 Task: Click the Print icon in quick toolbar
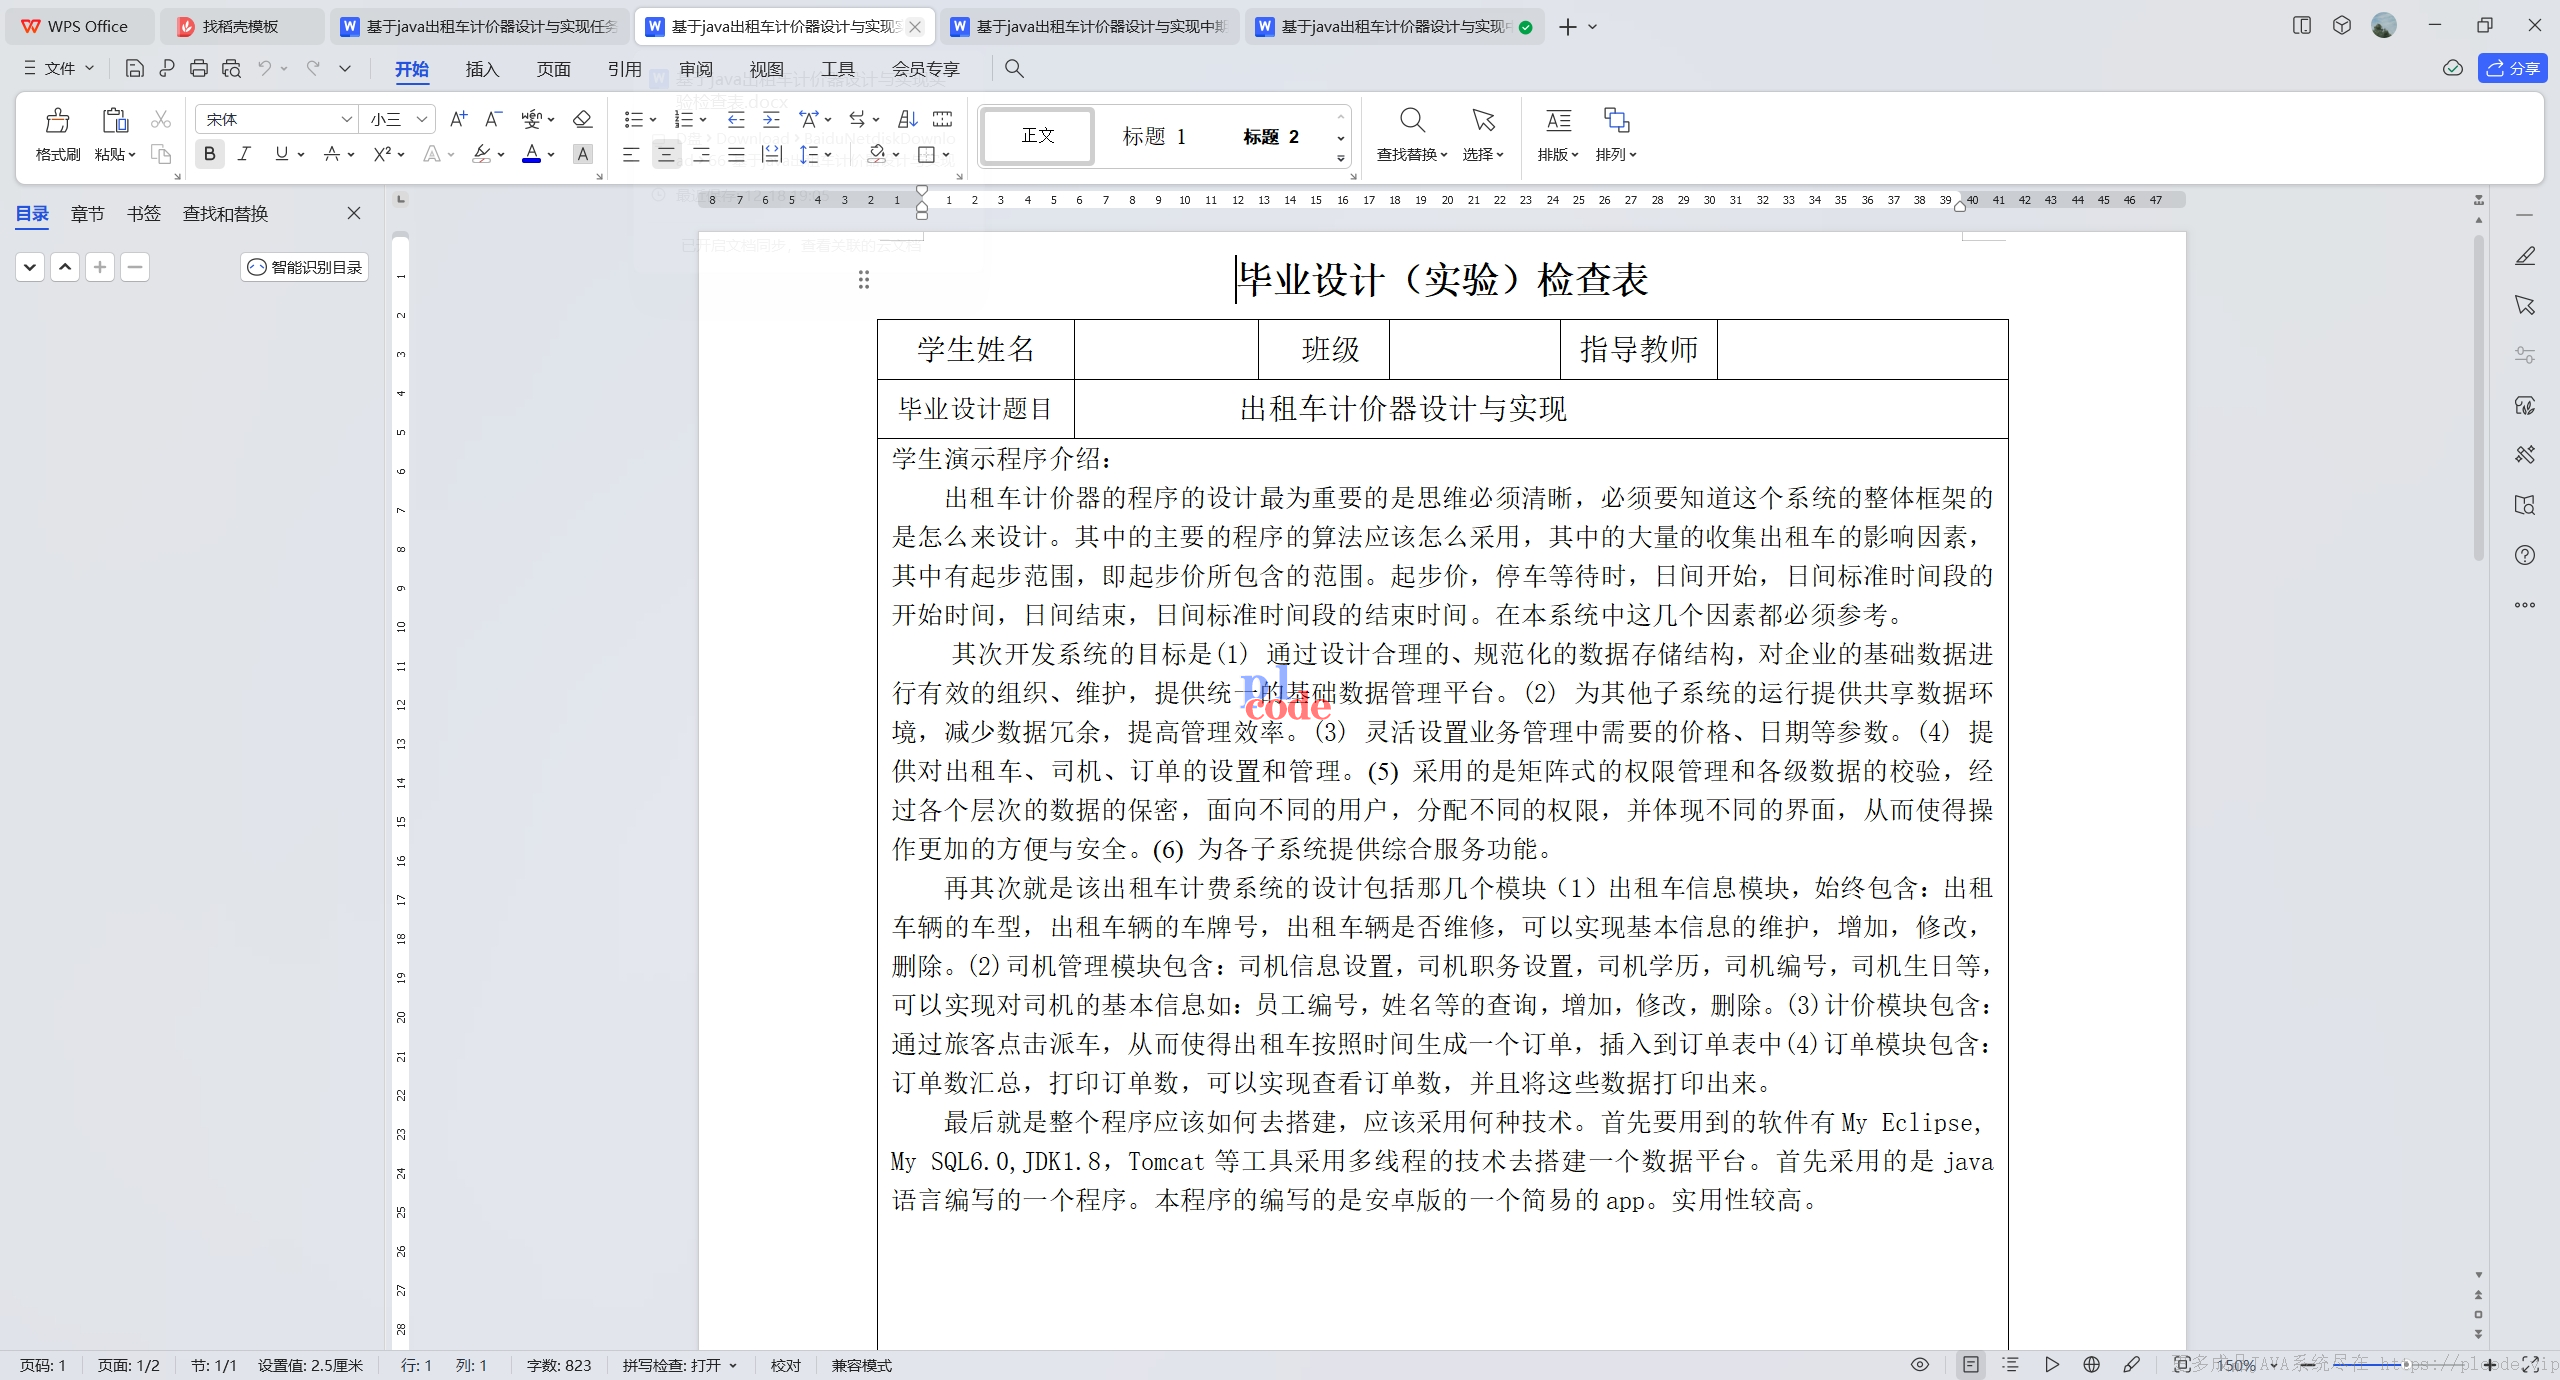pos(199,68)
